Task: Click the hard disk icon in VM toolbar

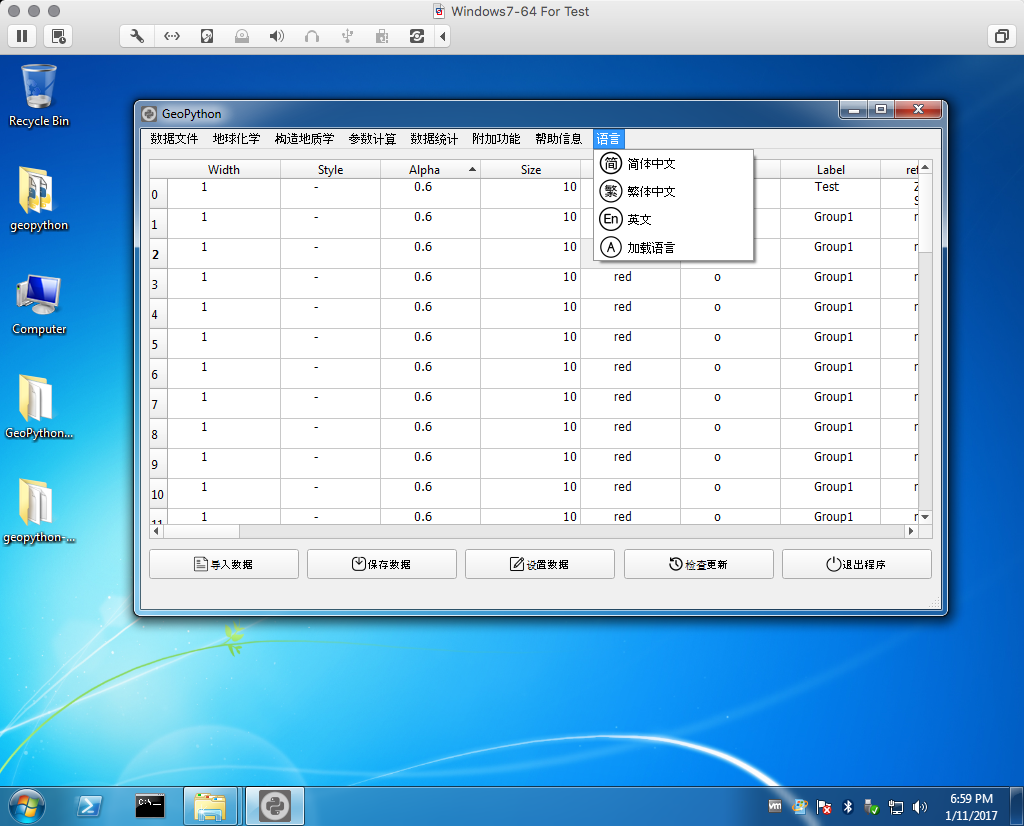Action: tap(207, 36)
